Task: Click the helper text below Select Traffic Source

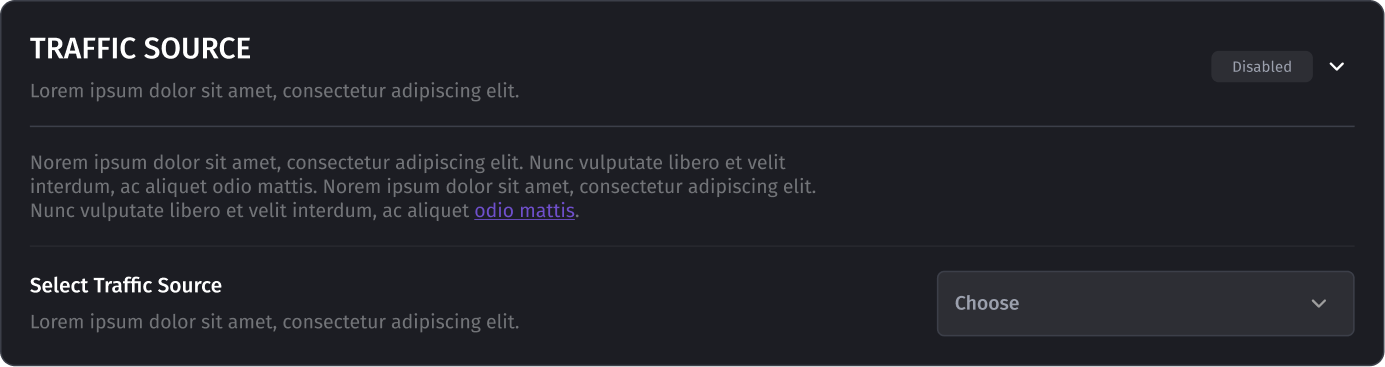Action: [x=274, y=322]
